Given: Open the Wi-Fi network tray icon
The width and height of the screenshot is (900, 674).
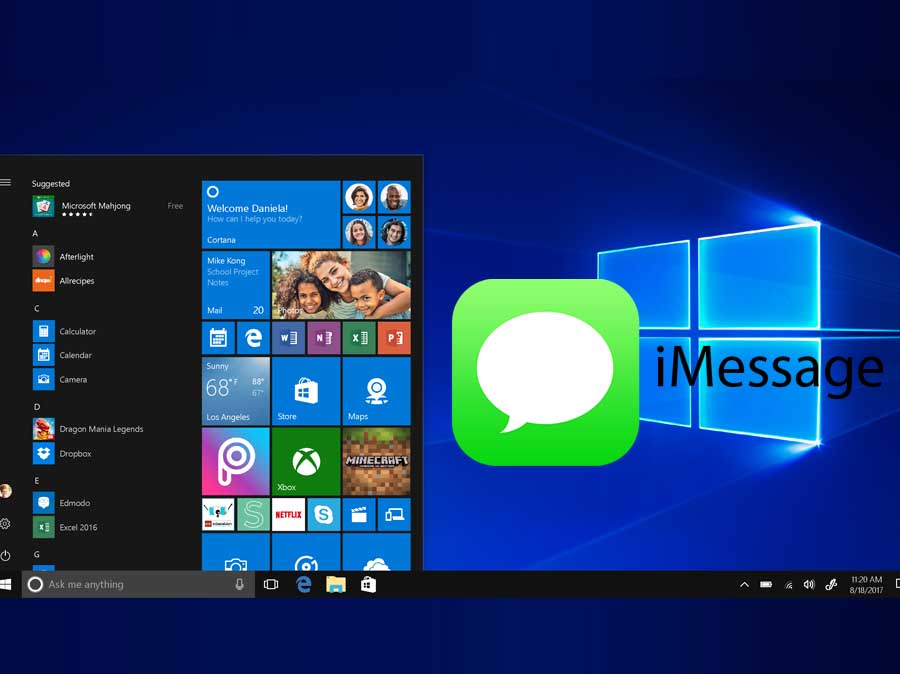Looking at the screenshot, I should tap(789, 585).
